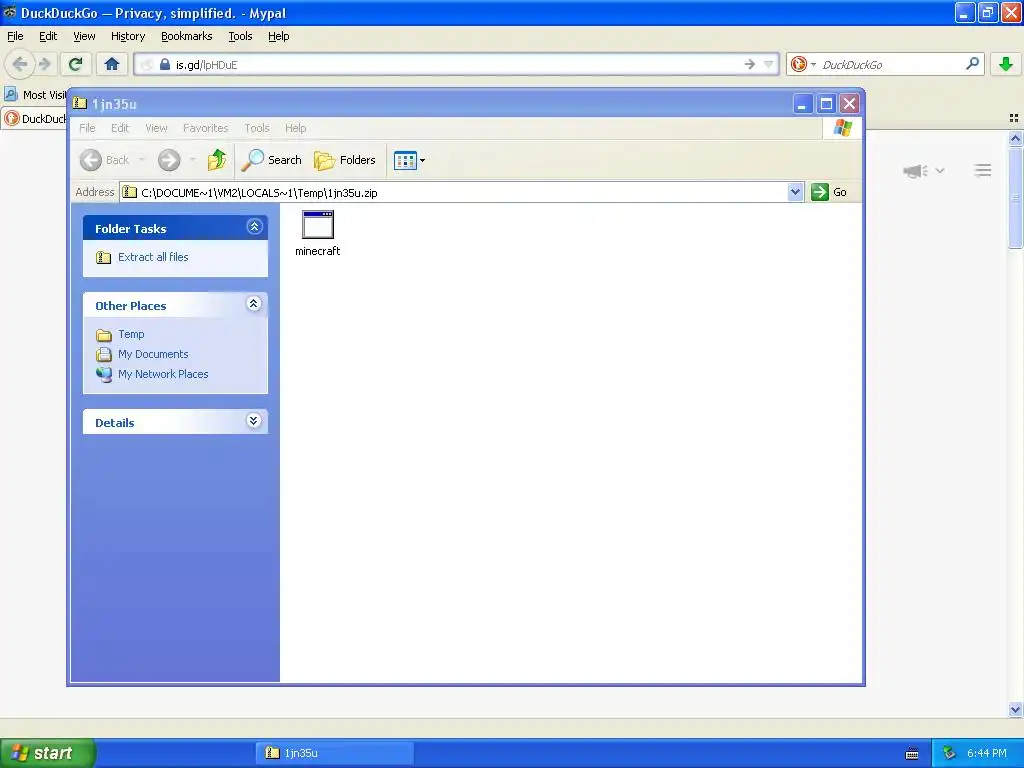
Task: Click Most Visited bookmark icon
Action: [10, 94]
